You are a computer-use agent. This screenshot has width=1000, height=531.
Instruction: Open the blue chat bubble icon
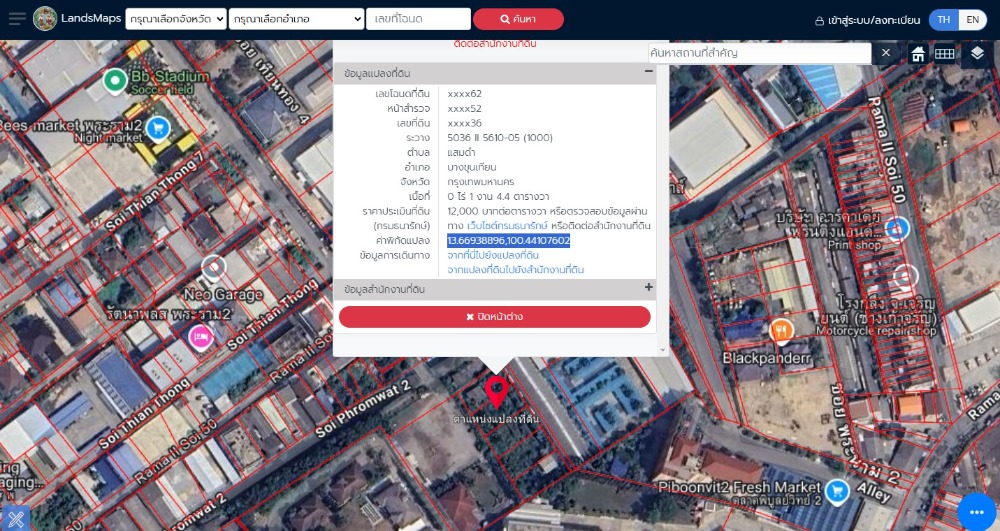pyautogui.click(x=976, y=512)
